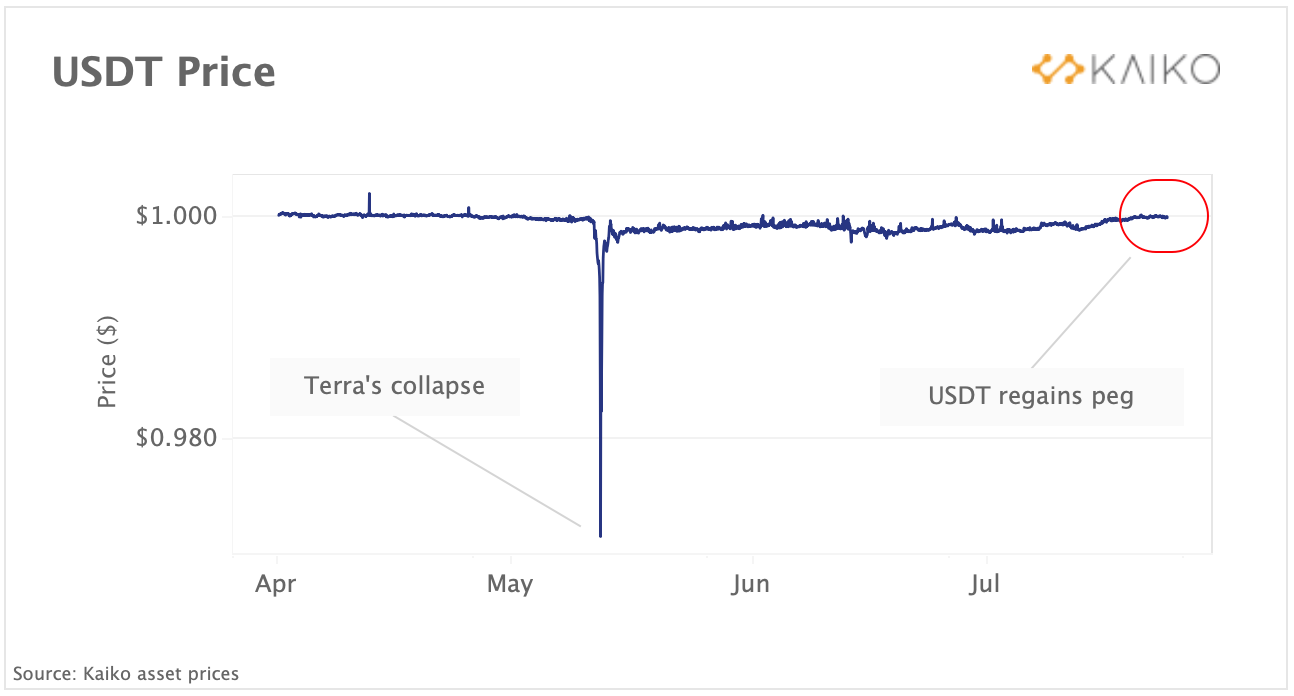
Task: Click the USDT regains peg annotation label
Action: [1031, 396]
